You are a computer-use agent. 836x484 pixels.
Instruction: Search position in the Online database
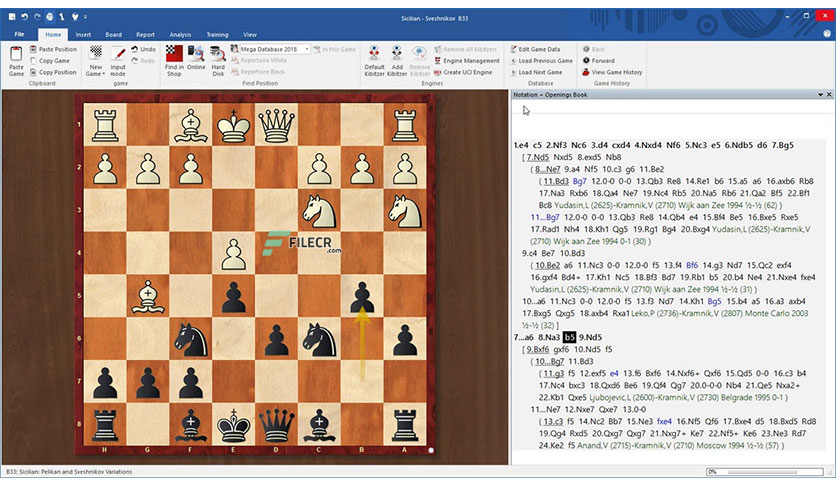[x=196, y=58]
